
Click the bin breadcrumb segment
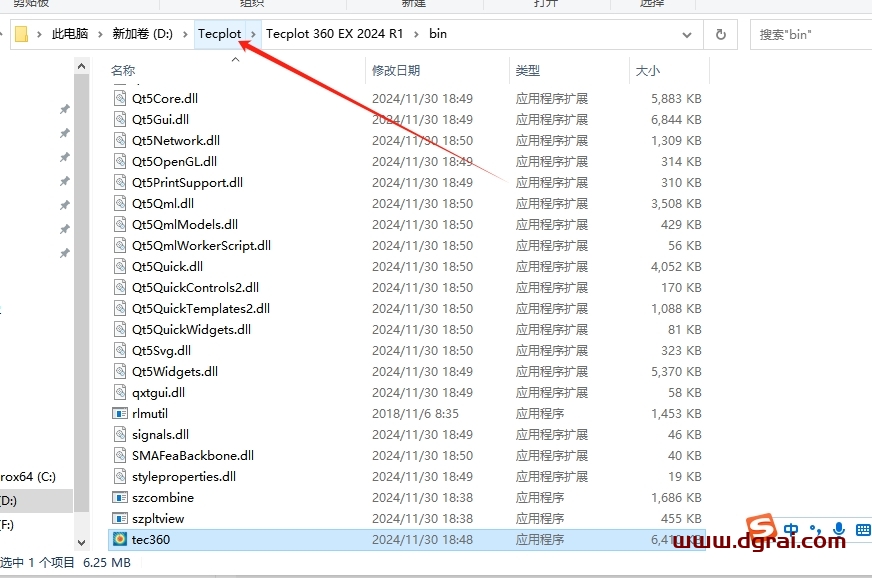click(x=438, y=34)
